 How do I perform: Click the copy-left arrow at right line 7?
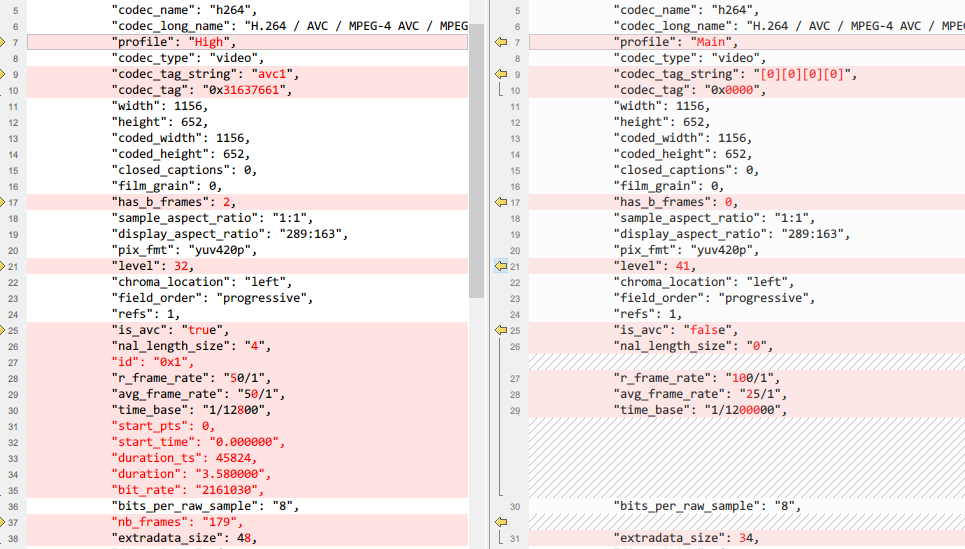click(x=501, y=42)
